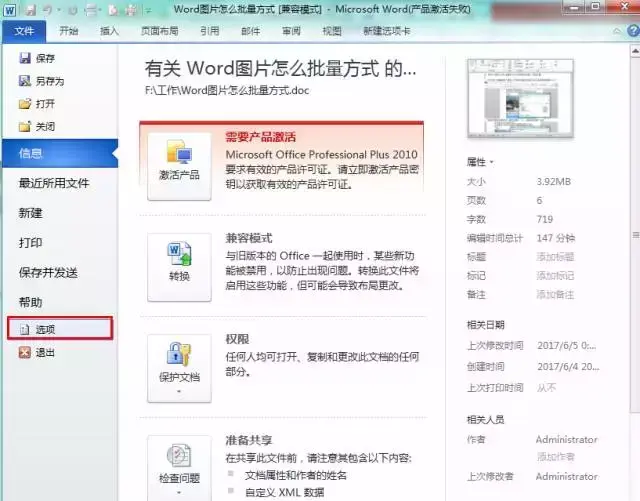Open the File (文件) tab
This screenshot has height=501, width=640.
coord(24,31)
